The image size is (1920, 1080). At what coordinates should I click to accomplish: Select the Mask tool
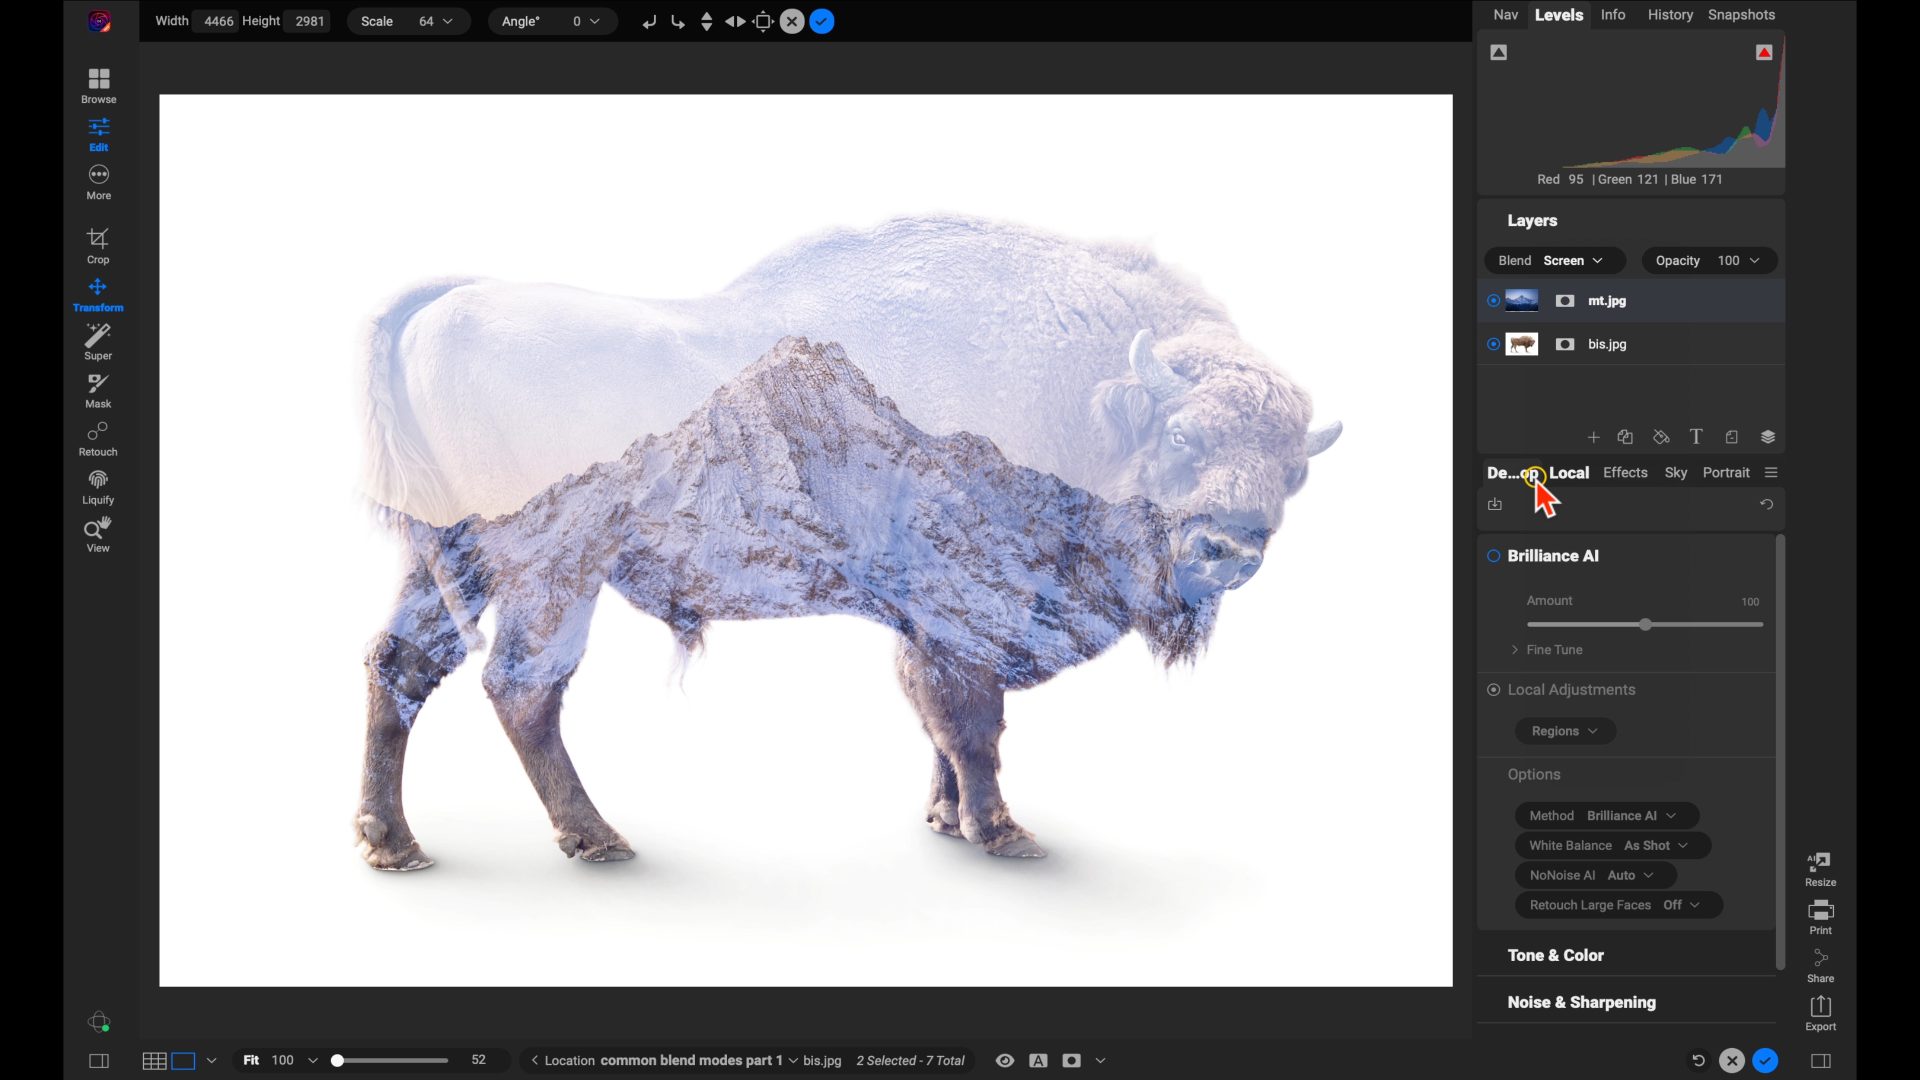[x=98, y=390]
